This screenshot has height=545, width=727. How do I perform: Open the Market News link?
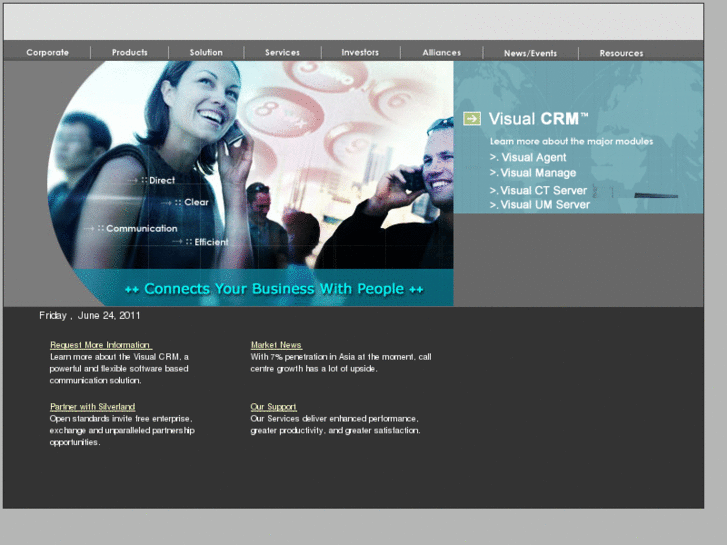coord(276,345)
